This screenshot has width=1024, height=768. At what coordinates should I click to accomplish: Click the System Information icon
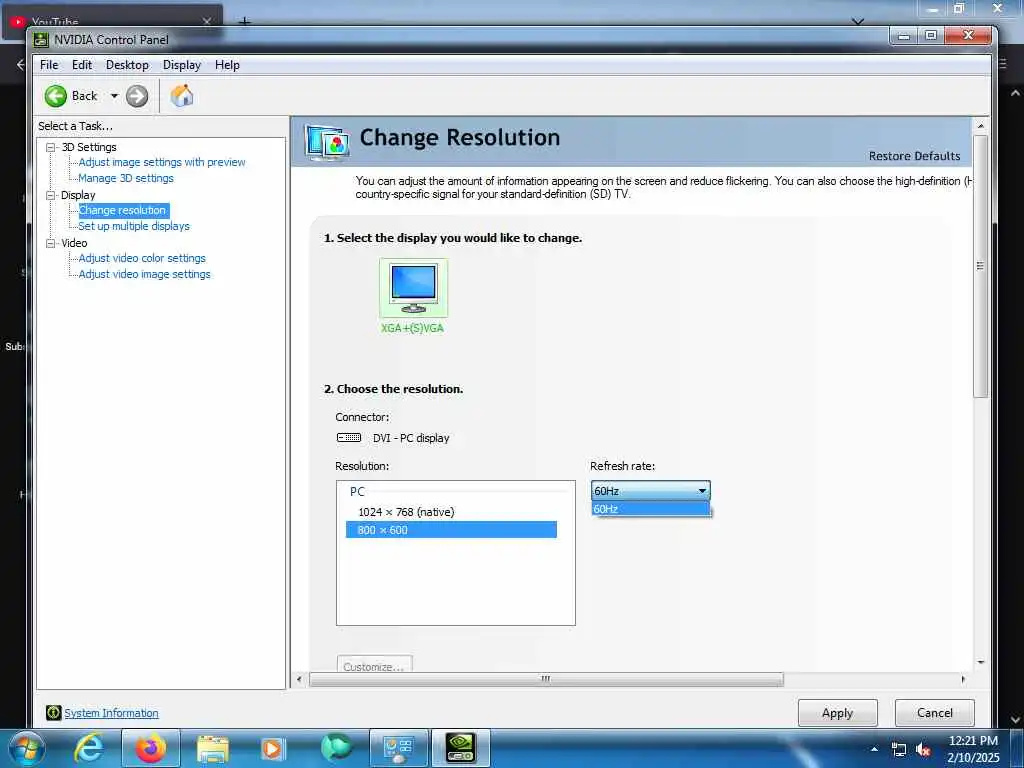coord(54,712)
